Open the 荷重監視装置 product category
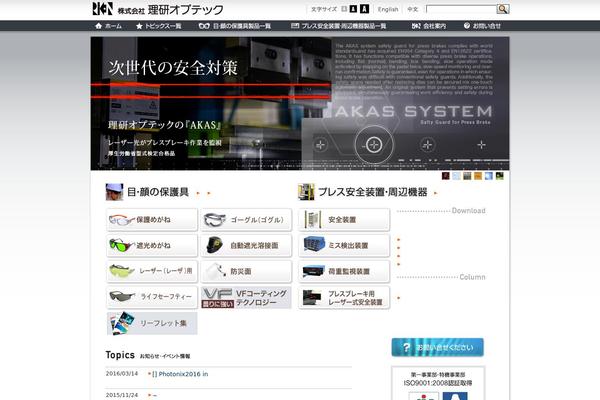 pyautogui.click(x=344, y=271)
